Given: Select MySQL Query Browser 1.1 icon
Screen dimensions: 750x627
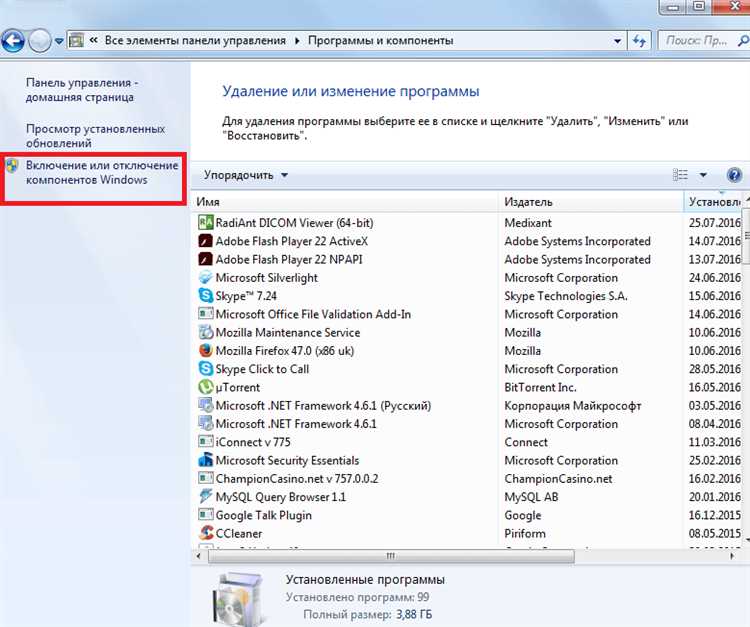Looking at the screenshot, I should coord(206,496).
